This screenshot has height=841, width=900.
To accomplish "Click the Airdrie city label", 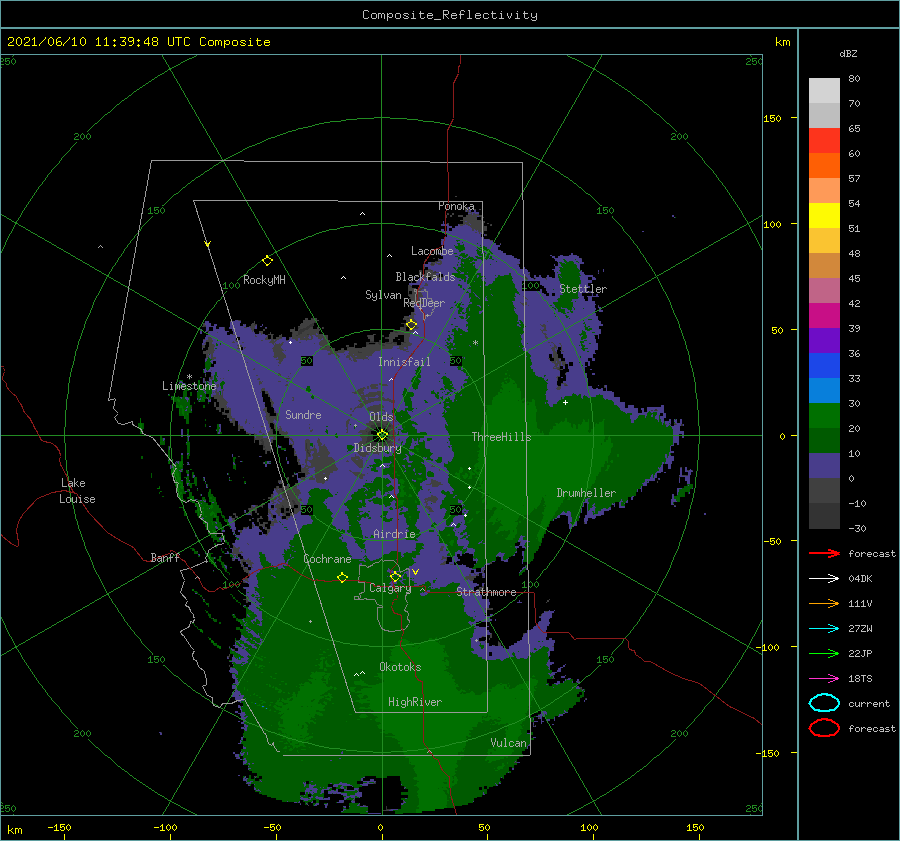I will 394,534.
